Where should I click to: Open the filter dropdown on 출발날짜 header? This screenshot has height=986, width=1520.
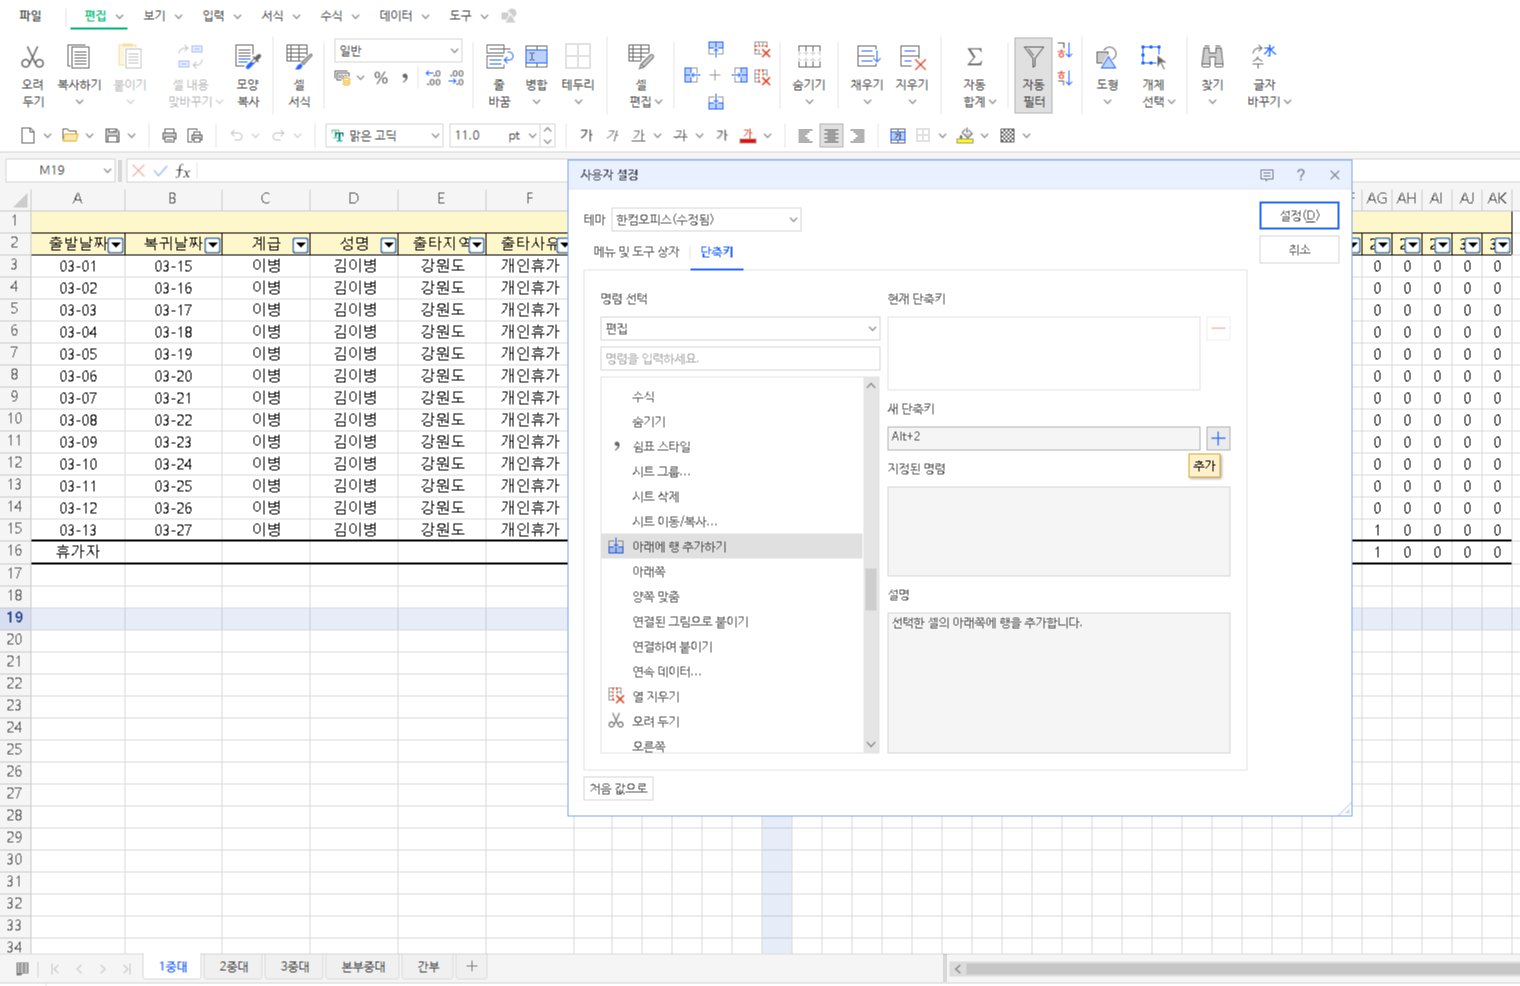coord(116,244)
